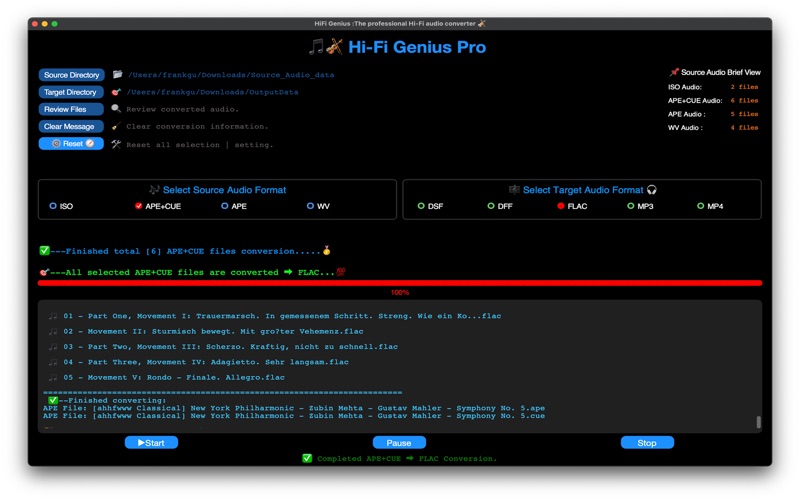The image size is (800, 500).
Task: Click the Reset button
Action: coord(71,144)
